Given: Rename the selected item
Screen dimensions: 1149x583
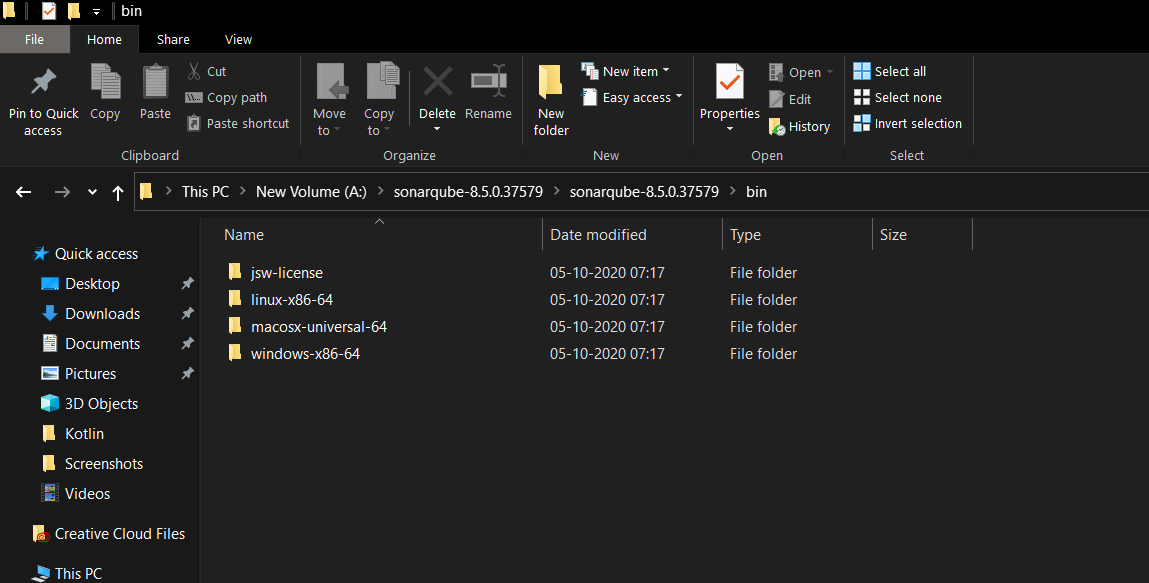Looking at the screenshot, I should (489, 92).
